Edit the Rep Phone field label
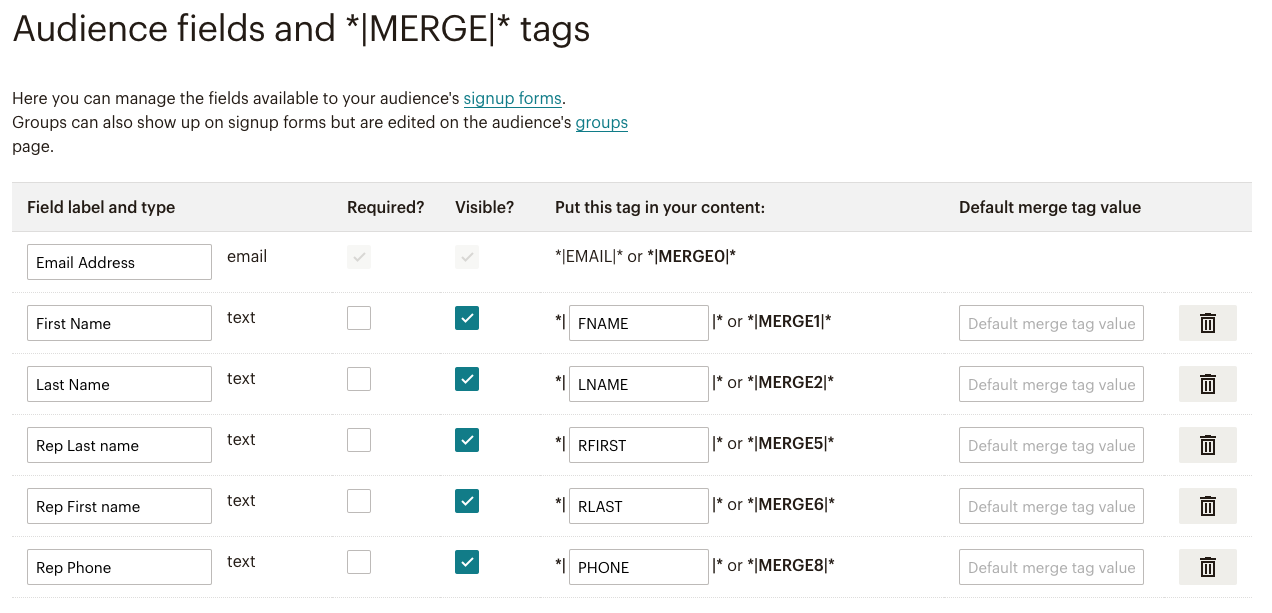 coord(119,567)
